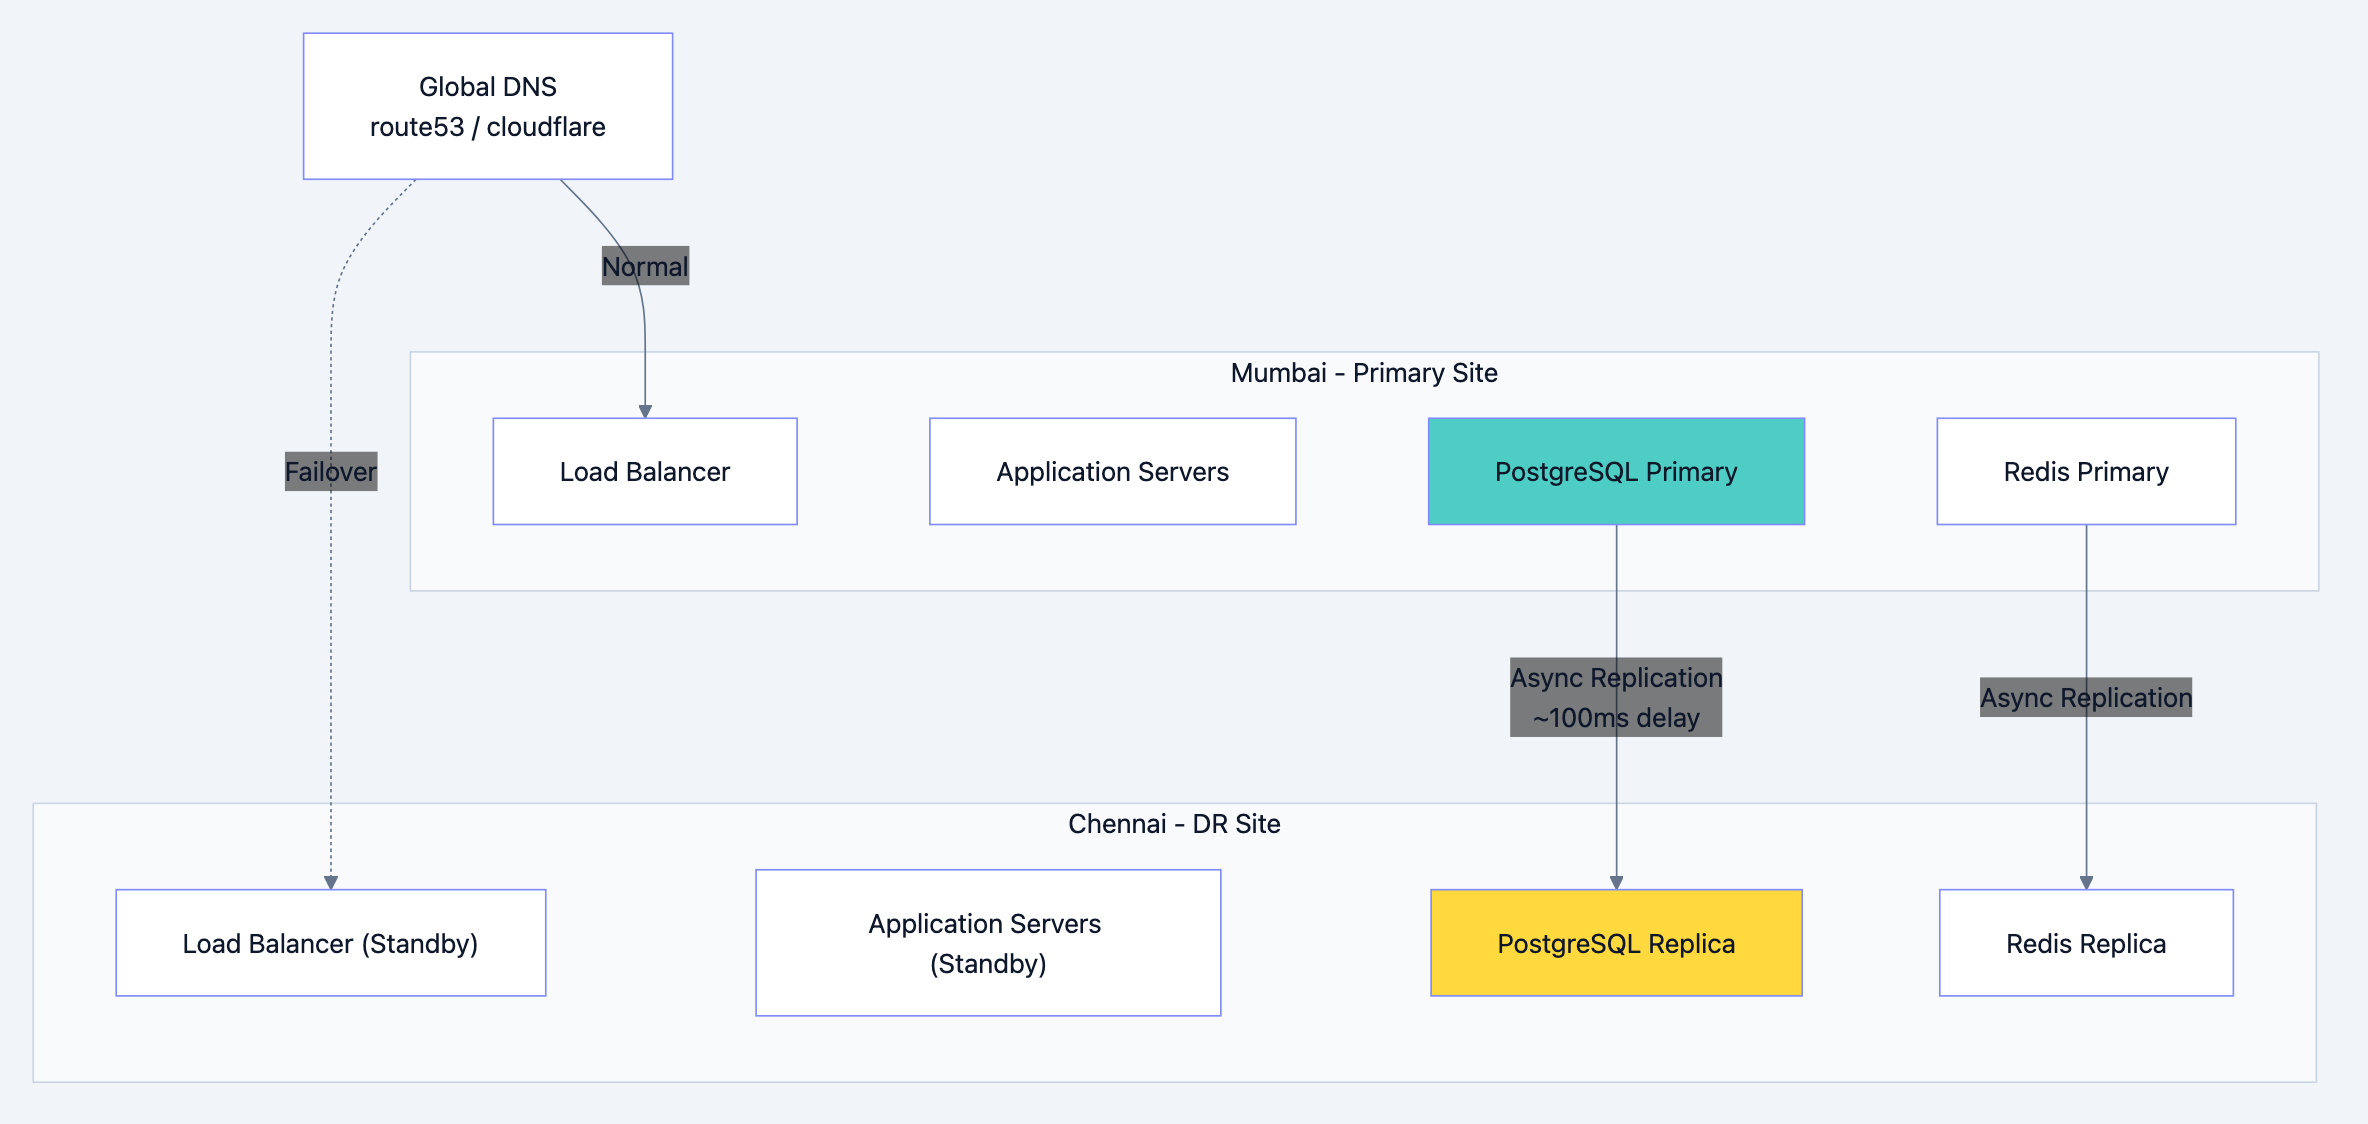Click the Load Balancer (Standby) node

point(331,942)
